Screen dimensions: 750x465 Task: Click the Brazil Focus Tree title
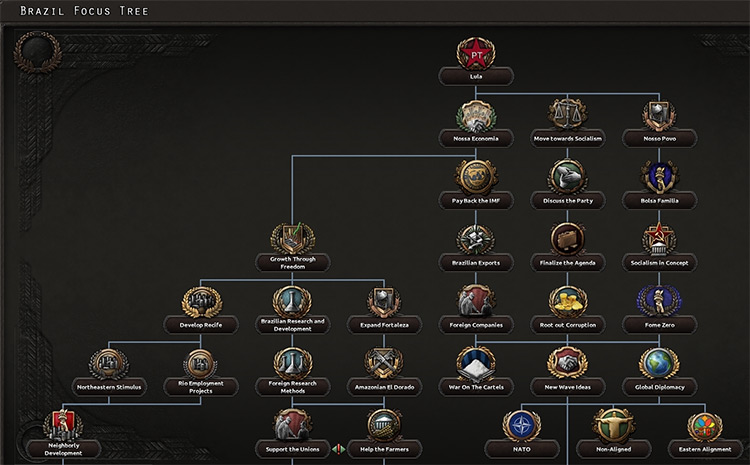[84, 11]
